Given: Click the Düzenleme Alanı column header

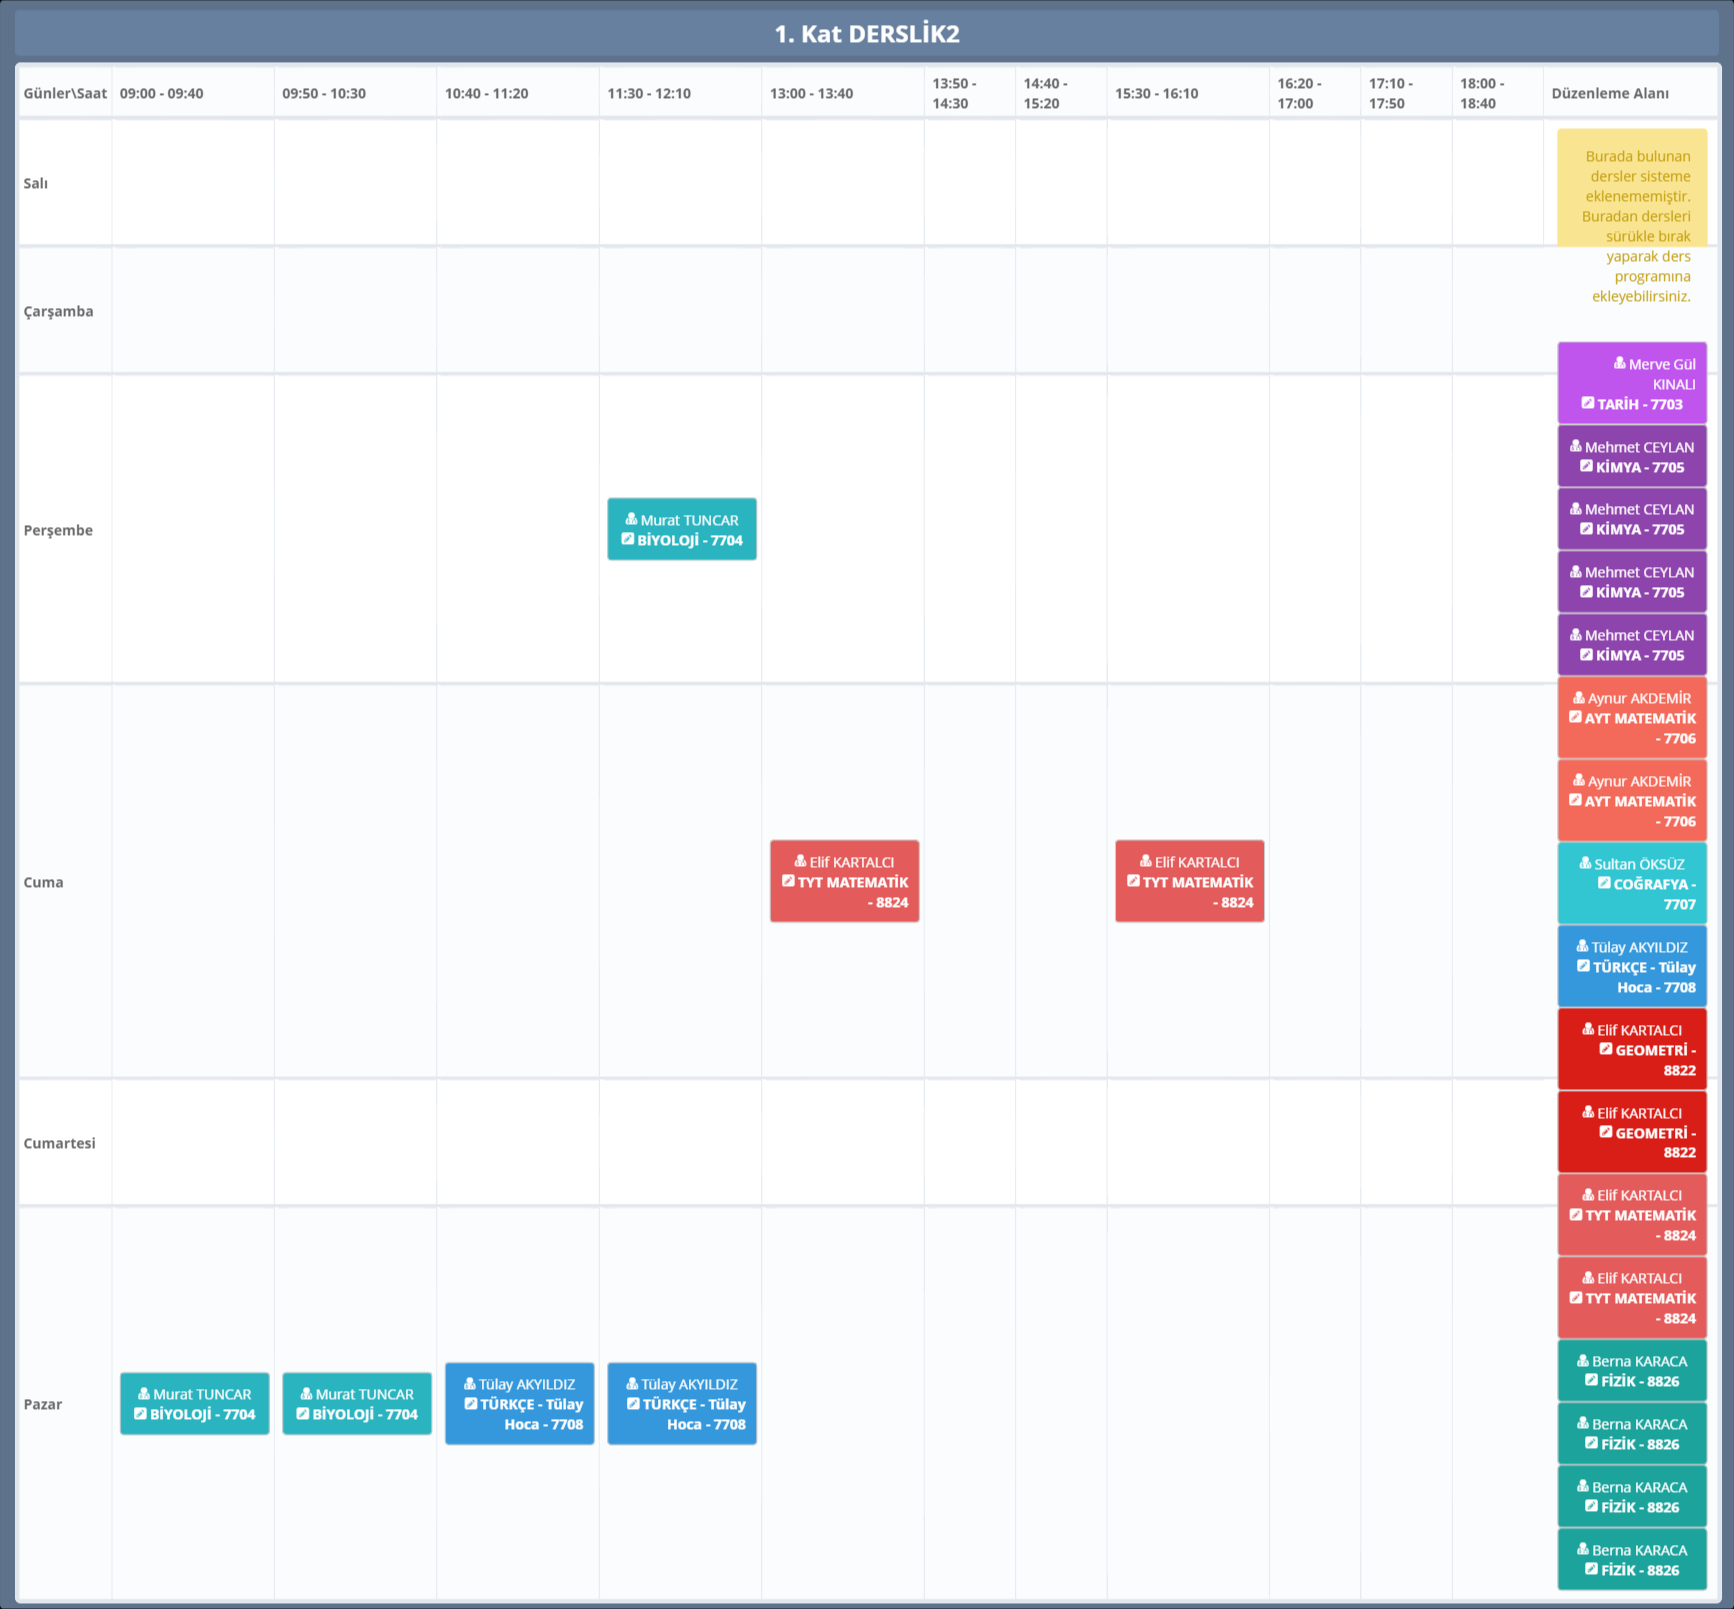Looking at the screenshot, I should coord(1609,93).
